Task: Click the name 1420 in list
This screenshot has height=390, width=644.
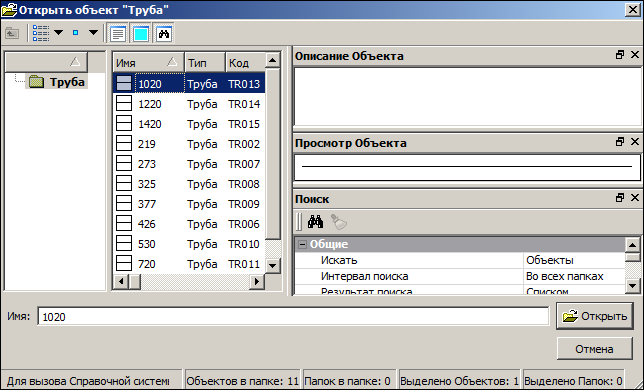Action: point(150,124)
